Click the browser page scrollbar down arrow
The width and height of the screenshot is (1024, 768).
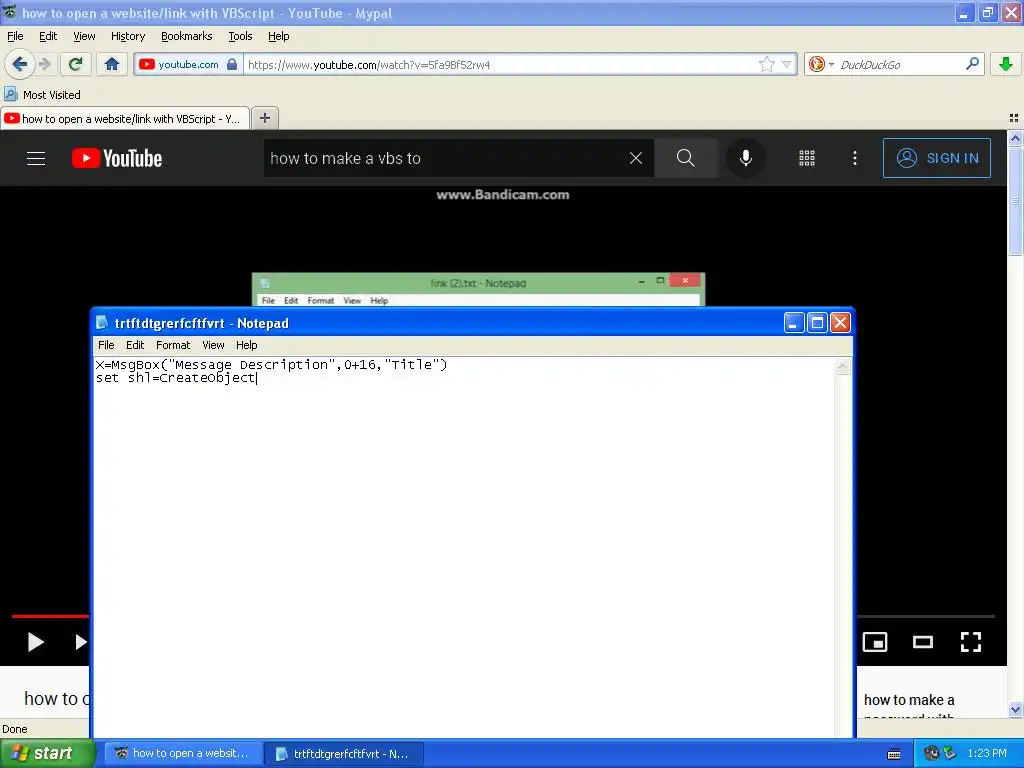click(x=1015, y=709)
